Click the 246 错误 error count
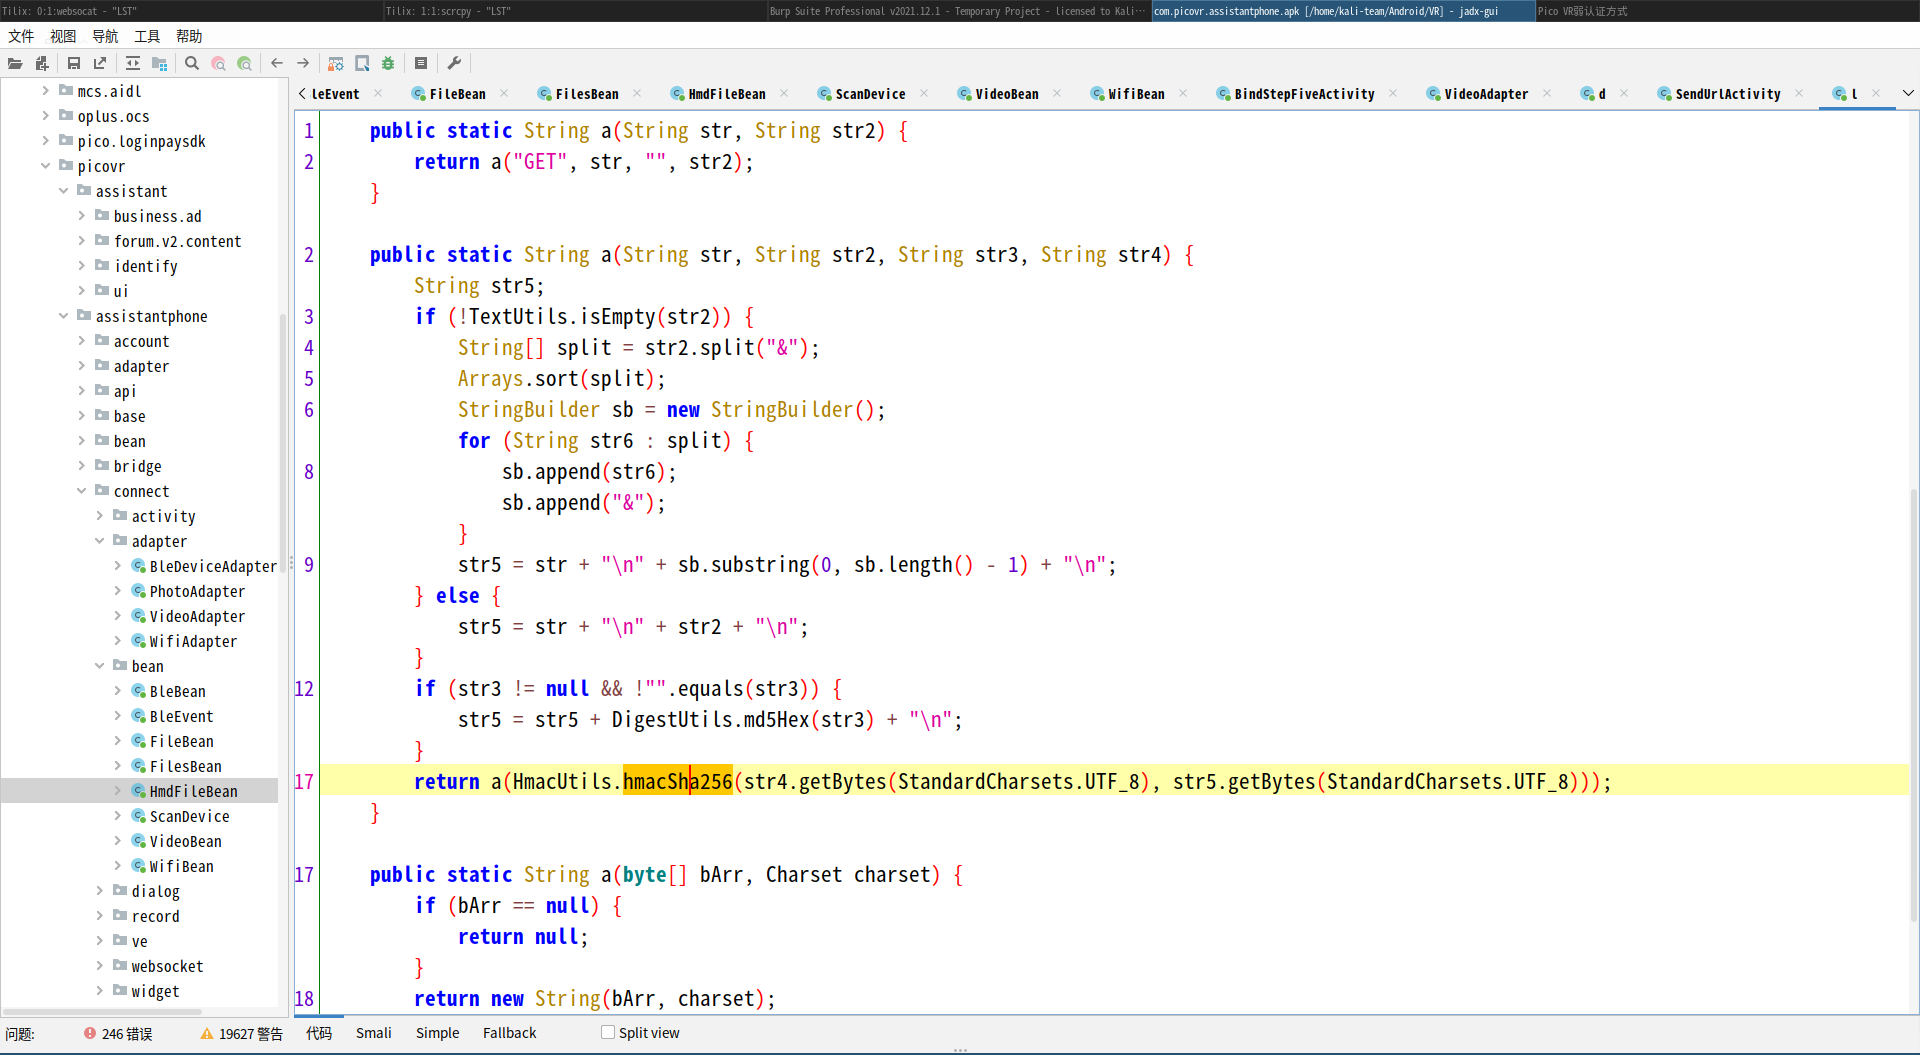This screenshot has height=1055, width=1920. (x=127, y=1034)
